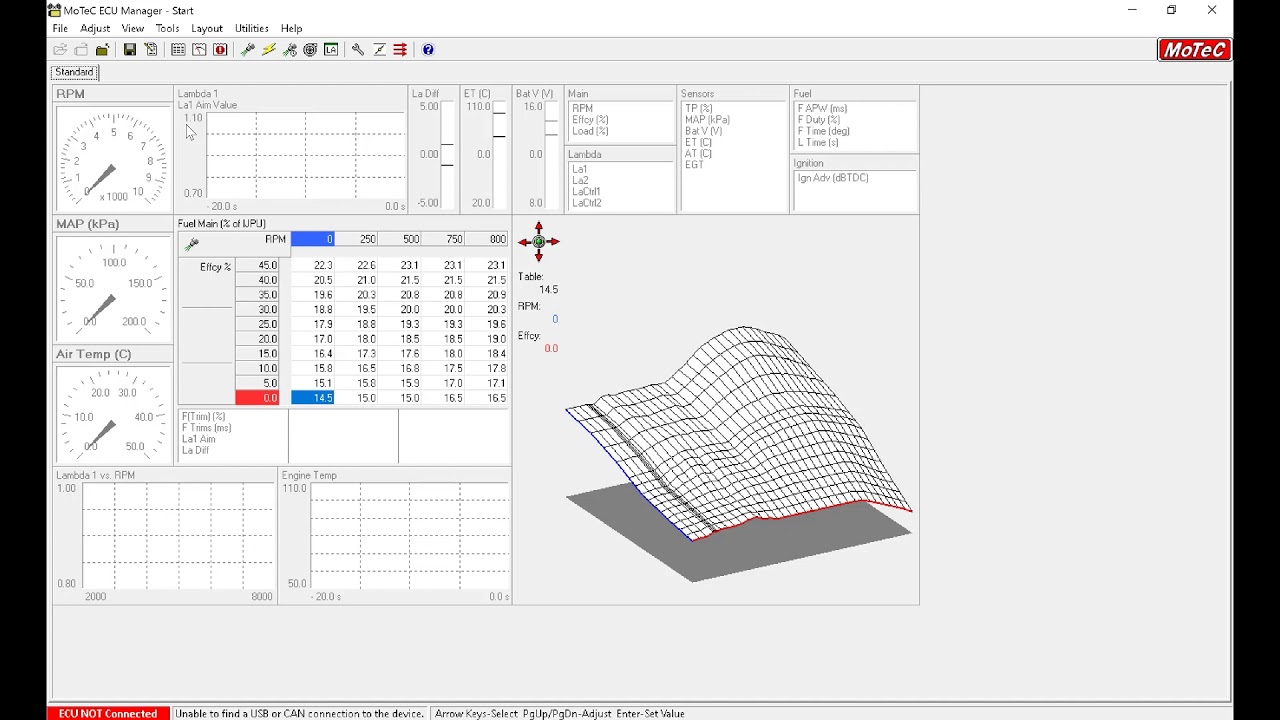
Task: Open the Utilities menu
Action: coord(251,28)
